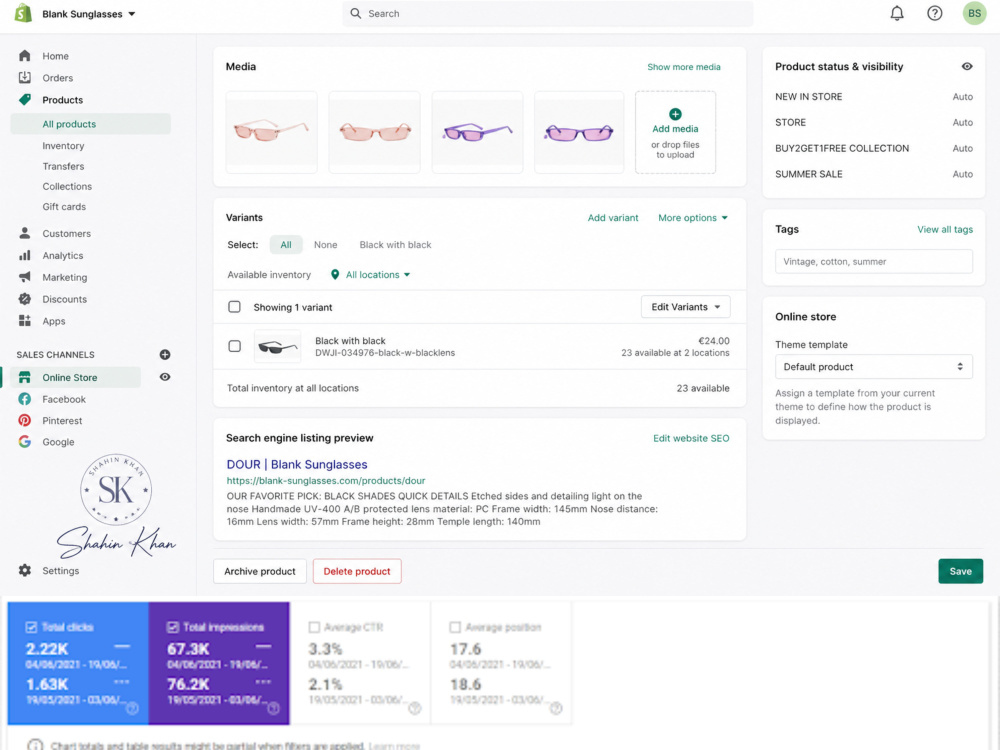Open the blank-sunglasses.com product URL
Image resolution: width=1000 pixels, height=750 pixels.
[326, 481]
